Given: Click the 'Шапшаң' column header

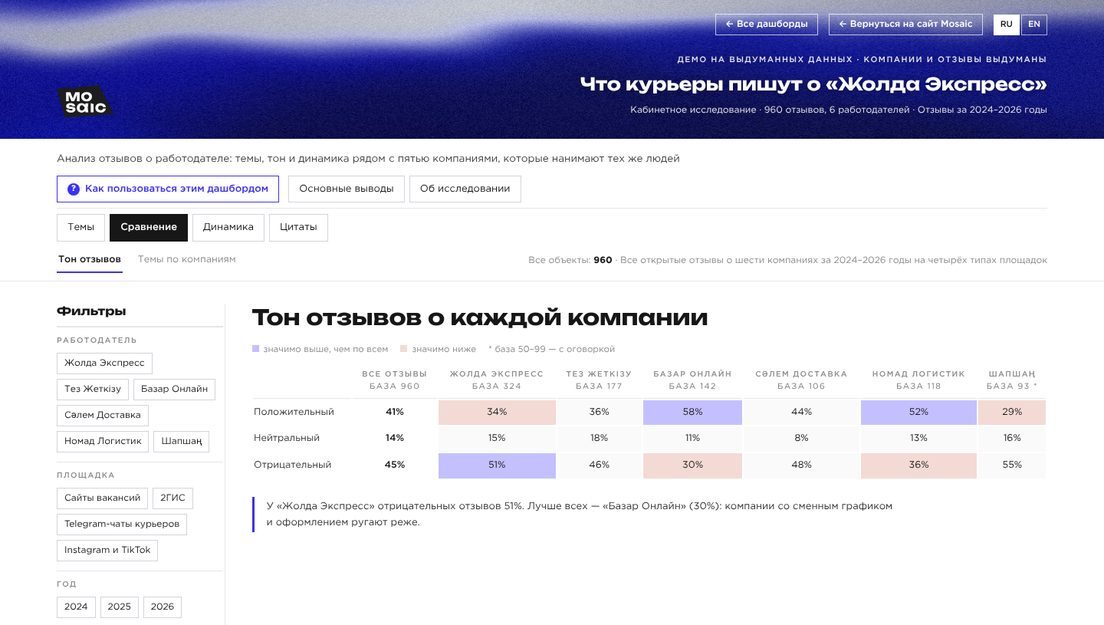Looking at the screenshot, I should point(1012,380).
